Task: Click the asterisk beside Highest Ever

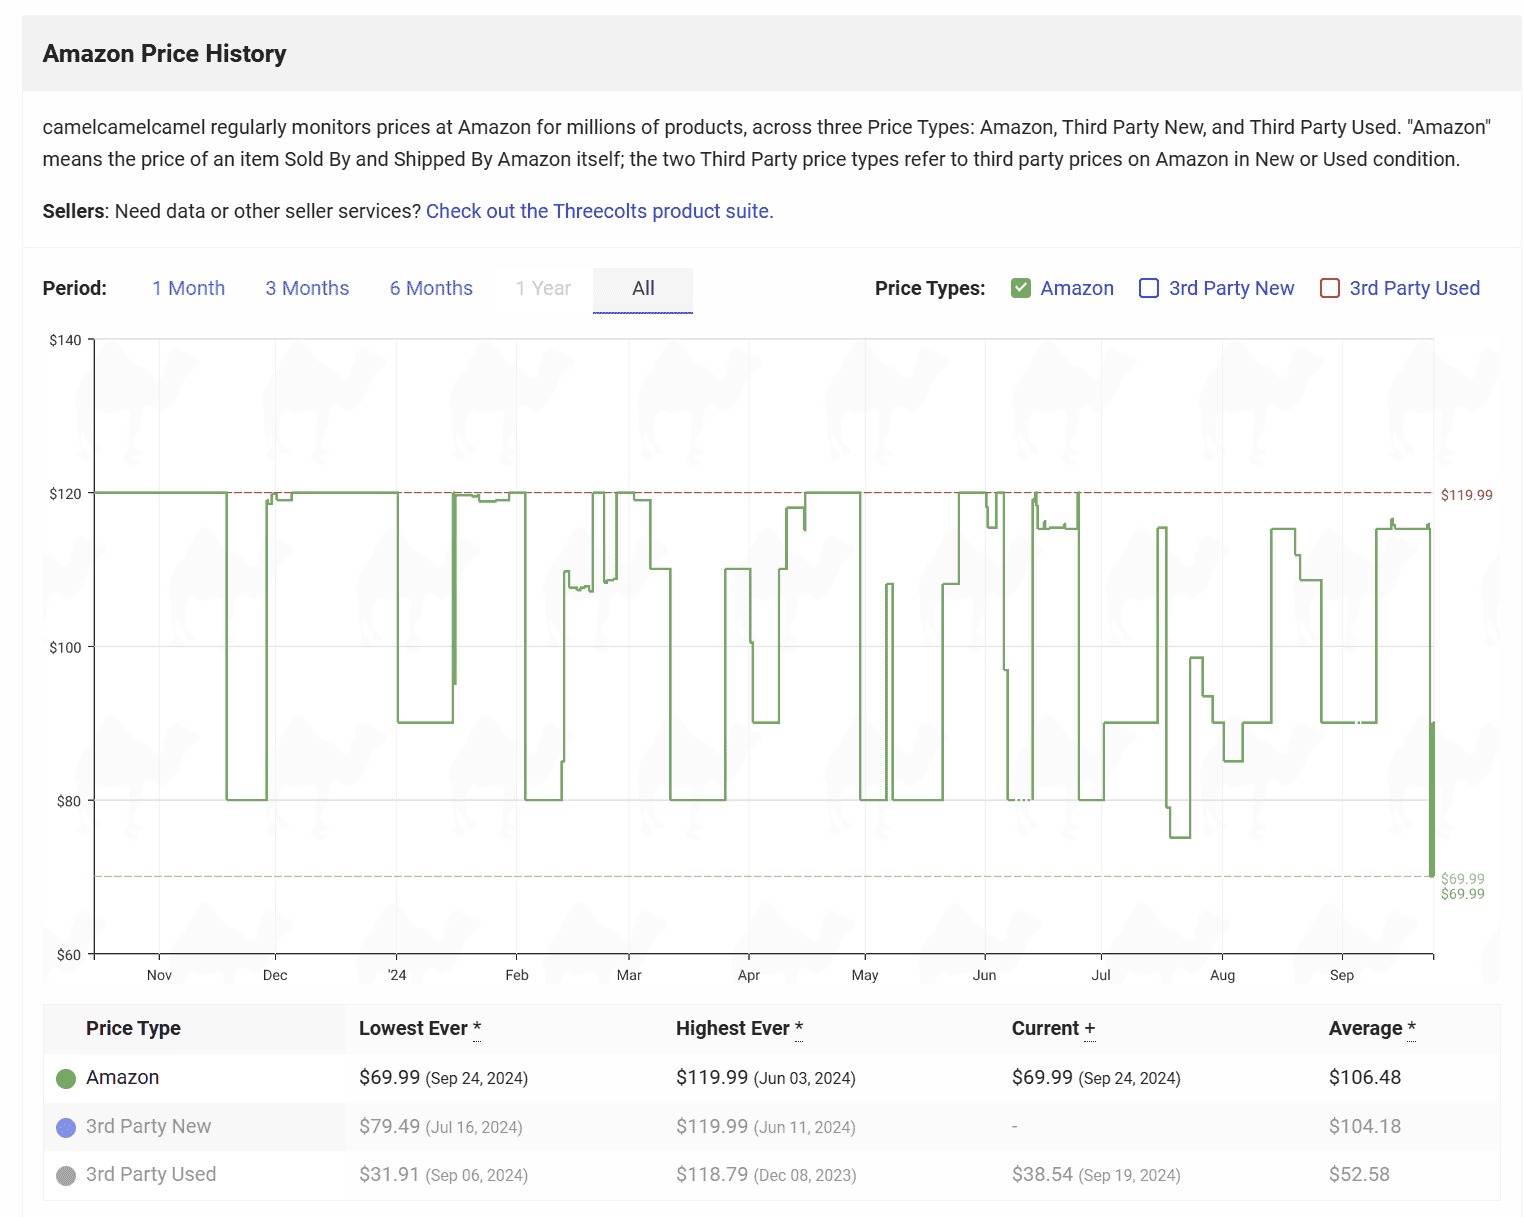Action: click(x=799, y=1028)
